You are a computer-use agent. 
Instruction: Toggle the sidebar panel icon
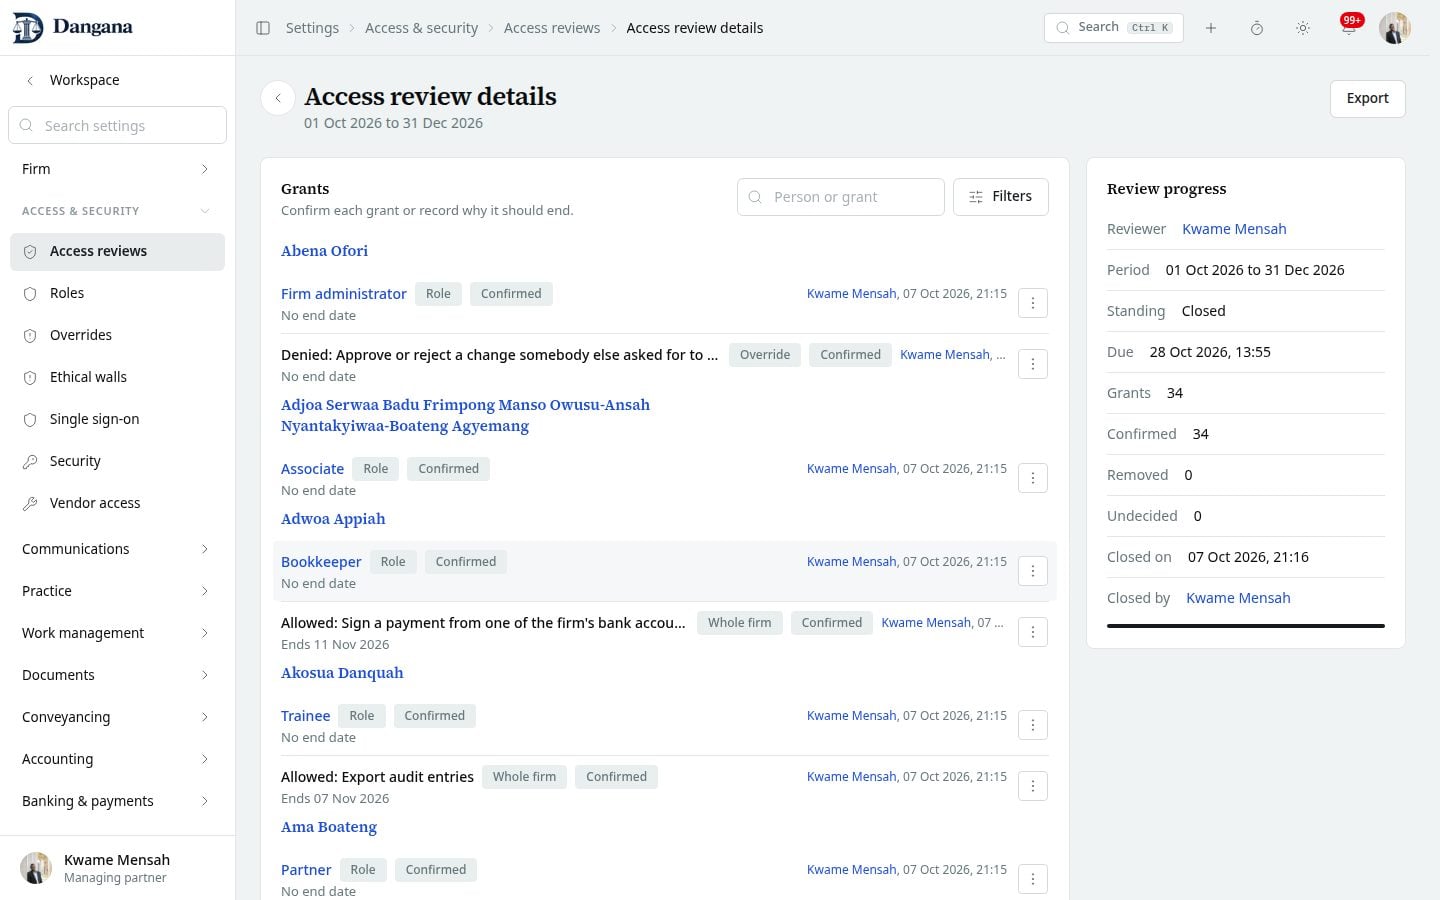[x=263, y=28]
